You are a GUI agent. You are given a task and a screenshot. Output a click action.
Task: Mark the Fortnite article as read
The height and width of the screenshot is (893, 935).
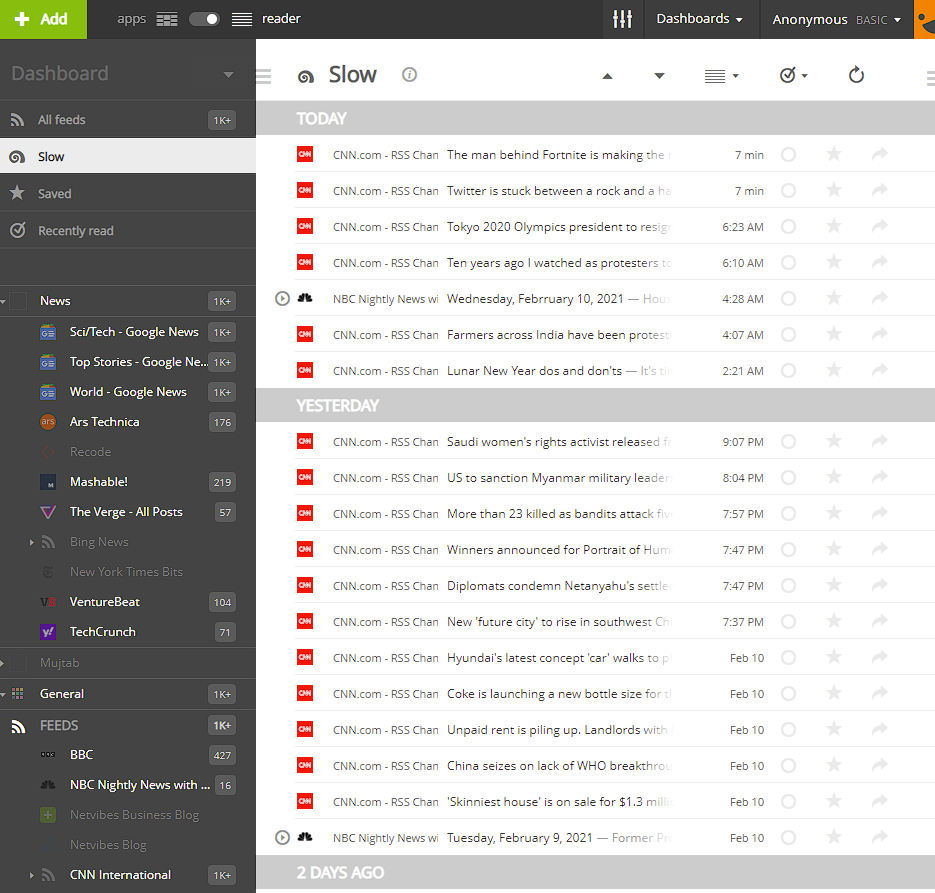pyautogui.click(x=788, y=155)
